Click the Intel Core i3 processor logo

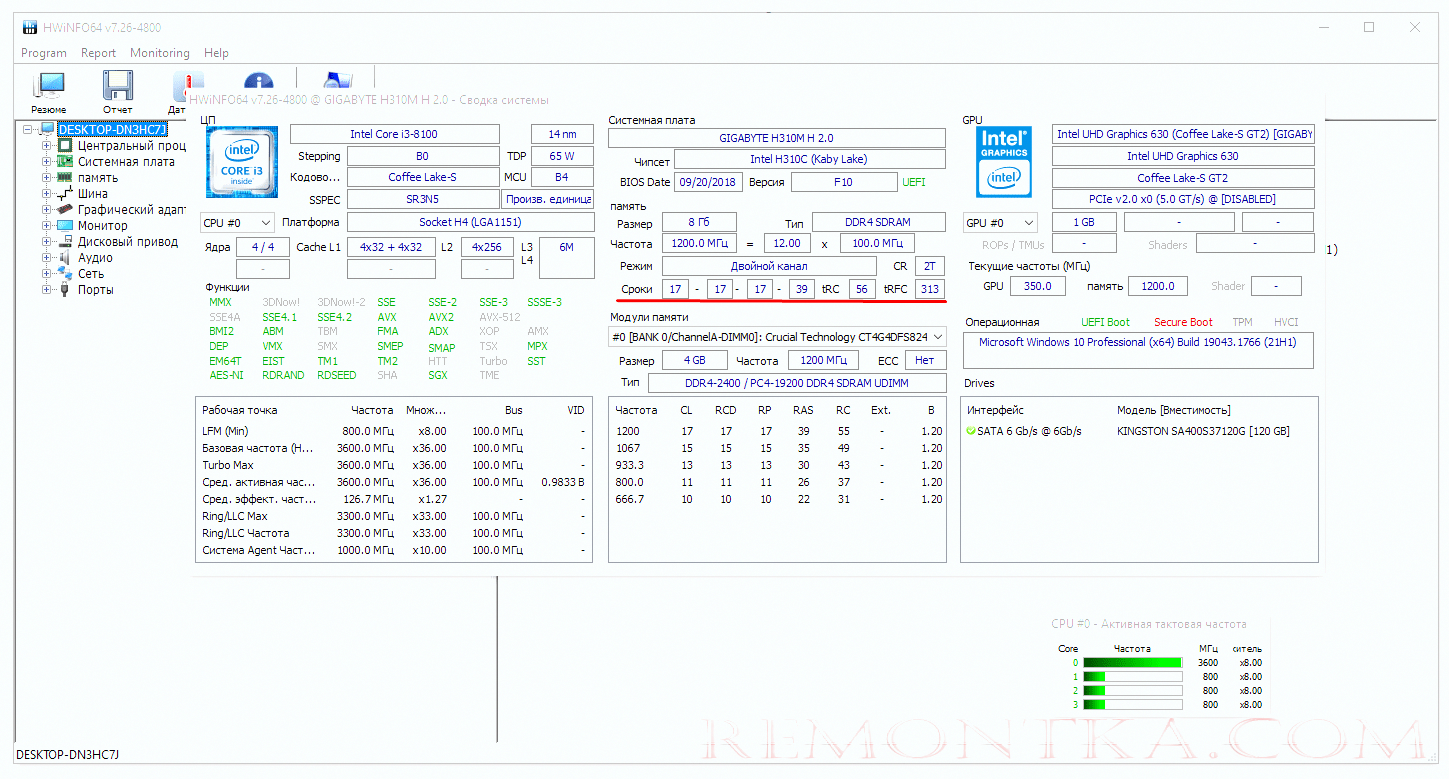click(x=241, y=163)
